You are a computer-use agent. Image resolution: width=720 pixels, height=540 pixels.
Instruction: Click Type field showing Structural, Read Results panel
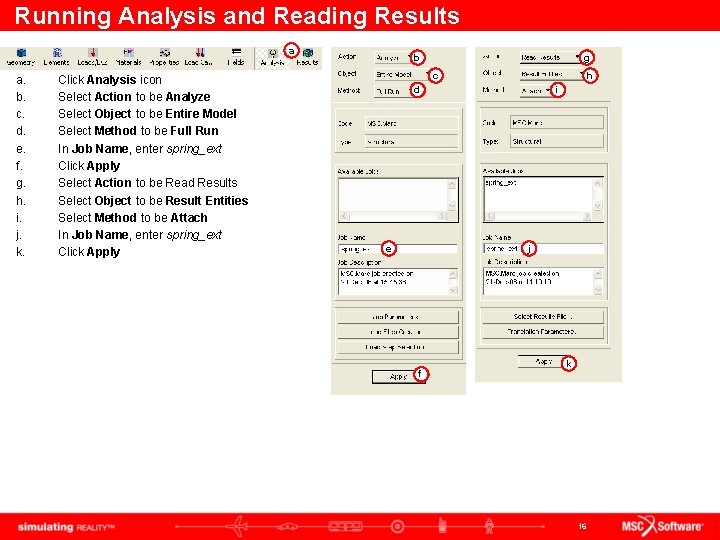(x=557, y=141)
